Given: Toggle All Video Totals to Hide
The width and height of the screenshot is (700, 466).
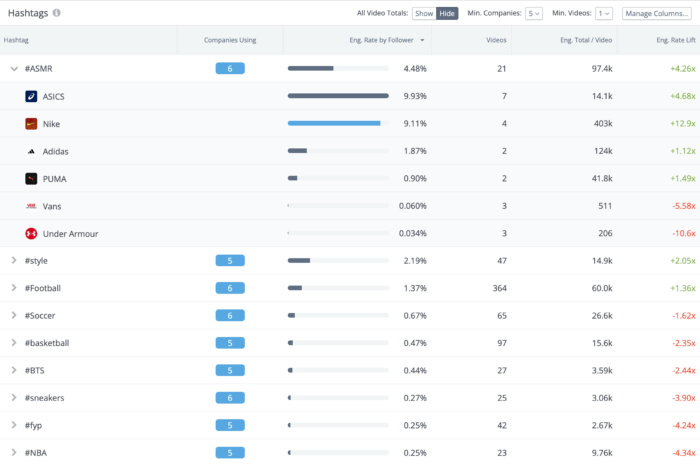Looking at the screenshot, I should tap(447, 13).
